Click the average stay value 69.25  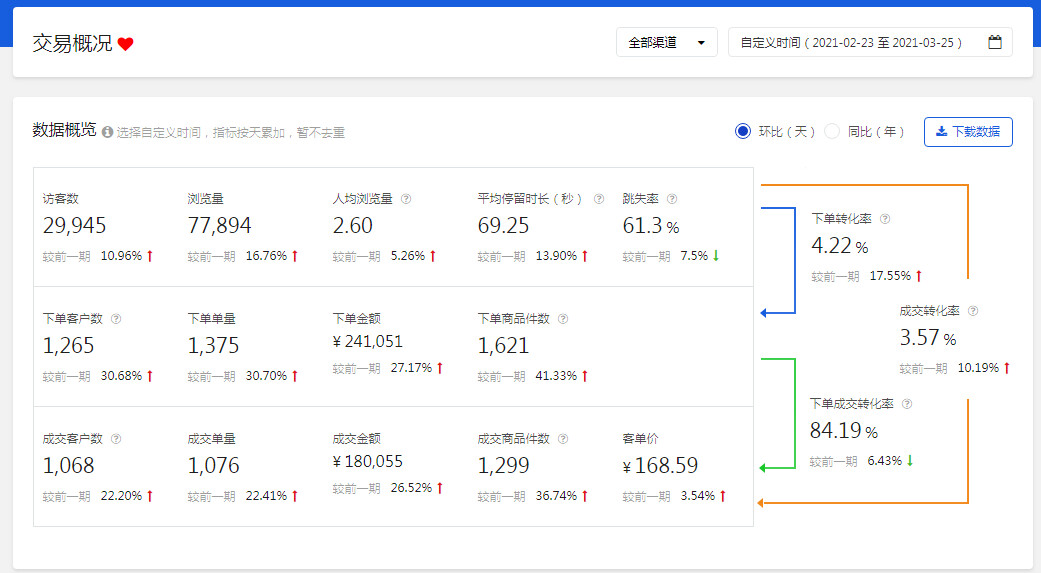tap(503, 226)
